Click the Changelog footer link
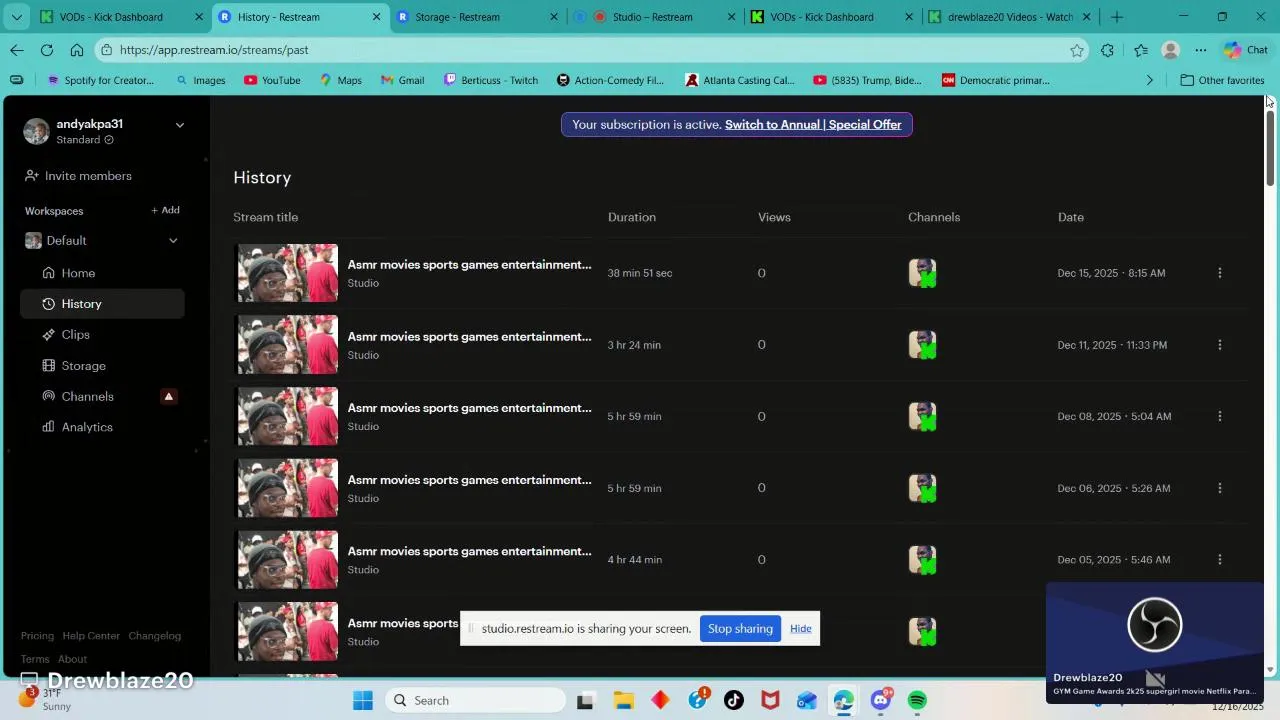 coord(154,636)
